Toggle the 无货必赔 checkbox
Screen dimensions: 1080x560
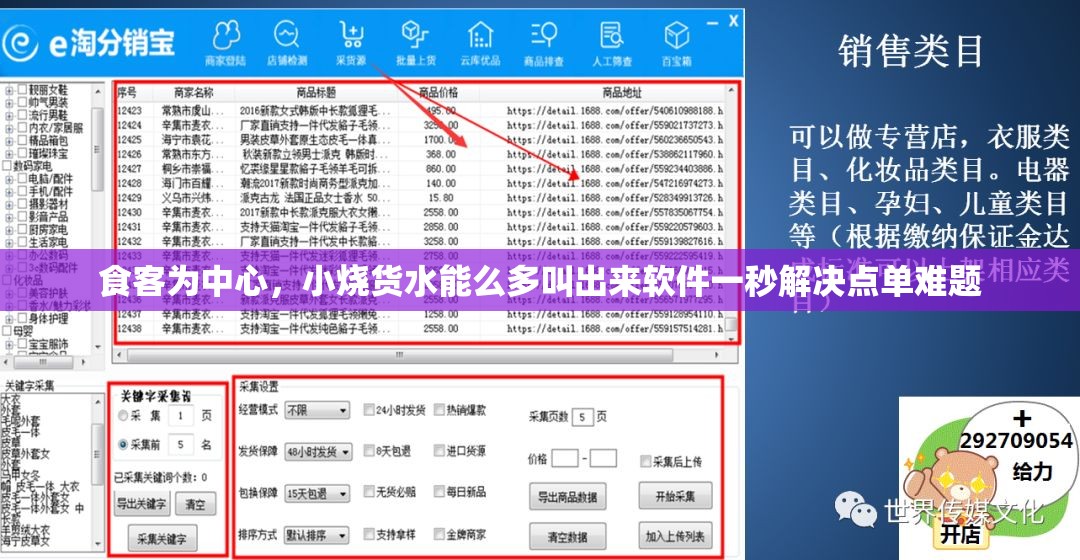(x=368, y=492)
